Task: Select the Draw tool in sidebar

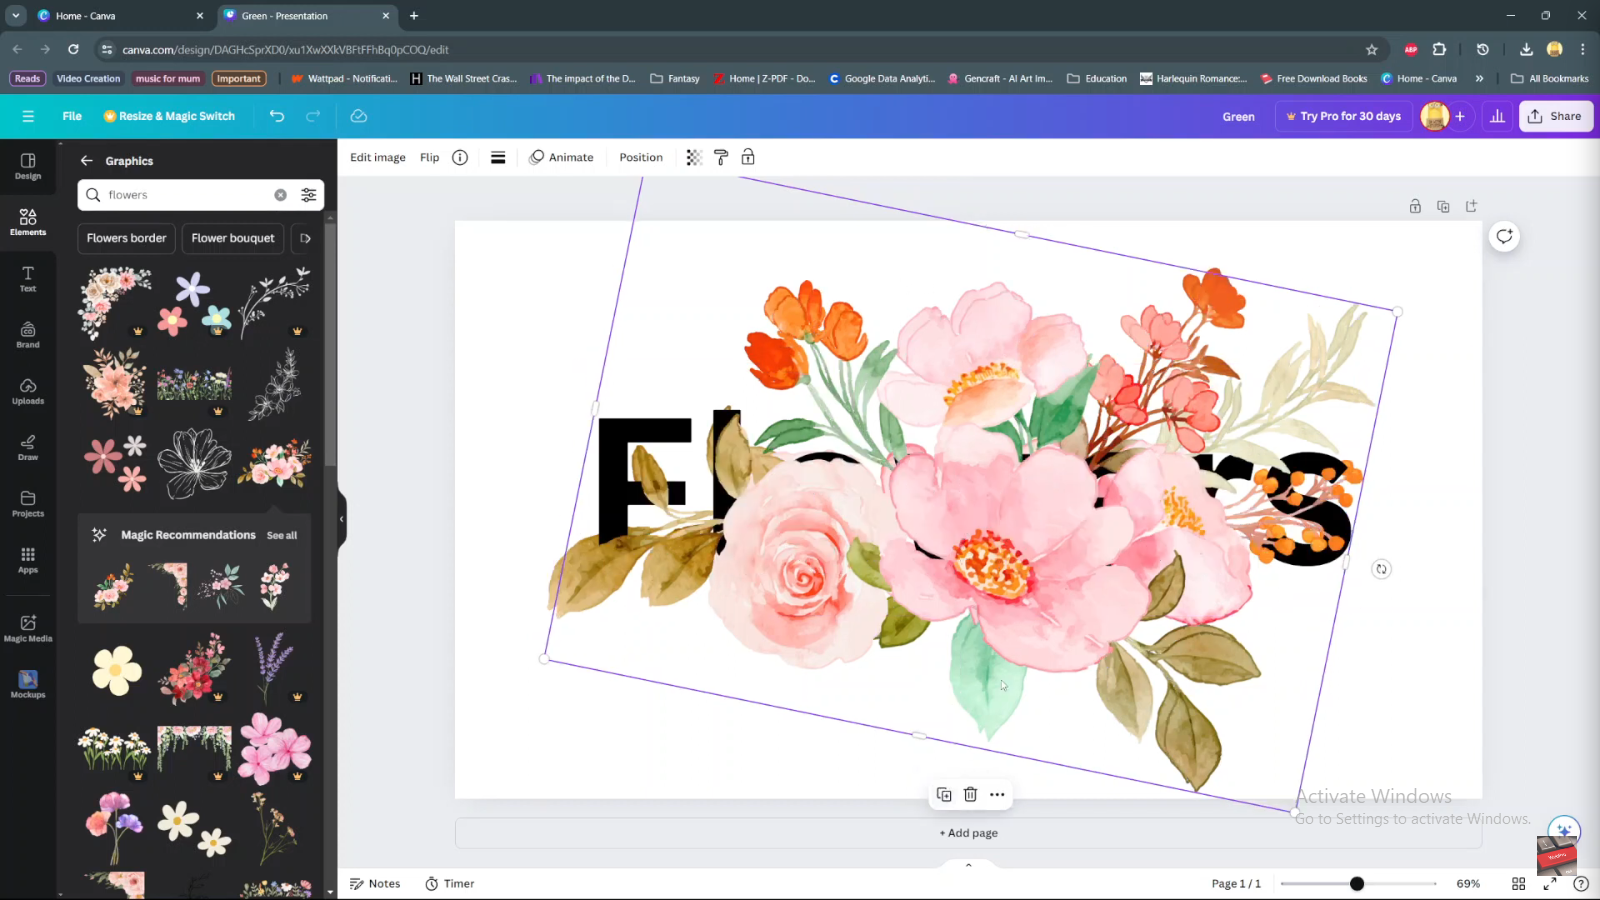Action: click(28, 447)
